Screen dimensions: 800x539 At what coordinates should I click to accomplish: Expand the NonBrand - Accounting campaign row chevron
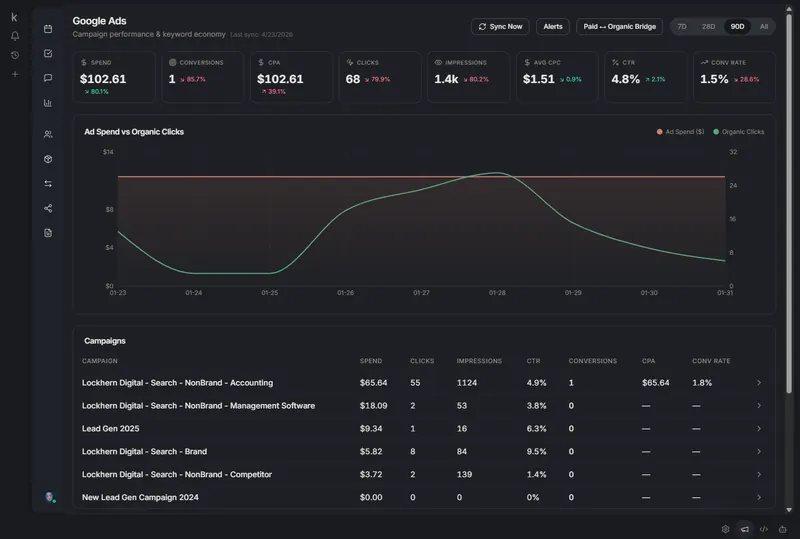(x=759, y=383)
